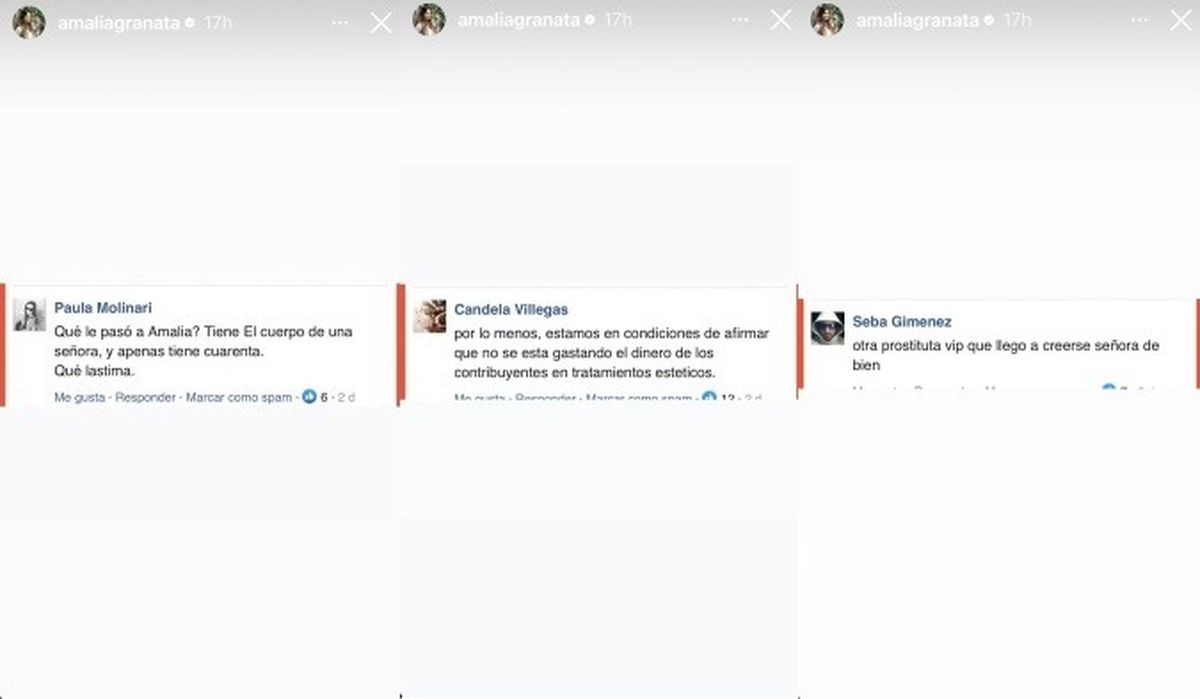Open three-dot options menu in first story
This screenshot has height=699, width=1200.
pyautogui.click(x=341, y=22)
